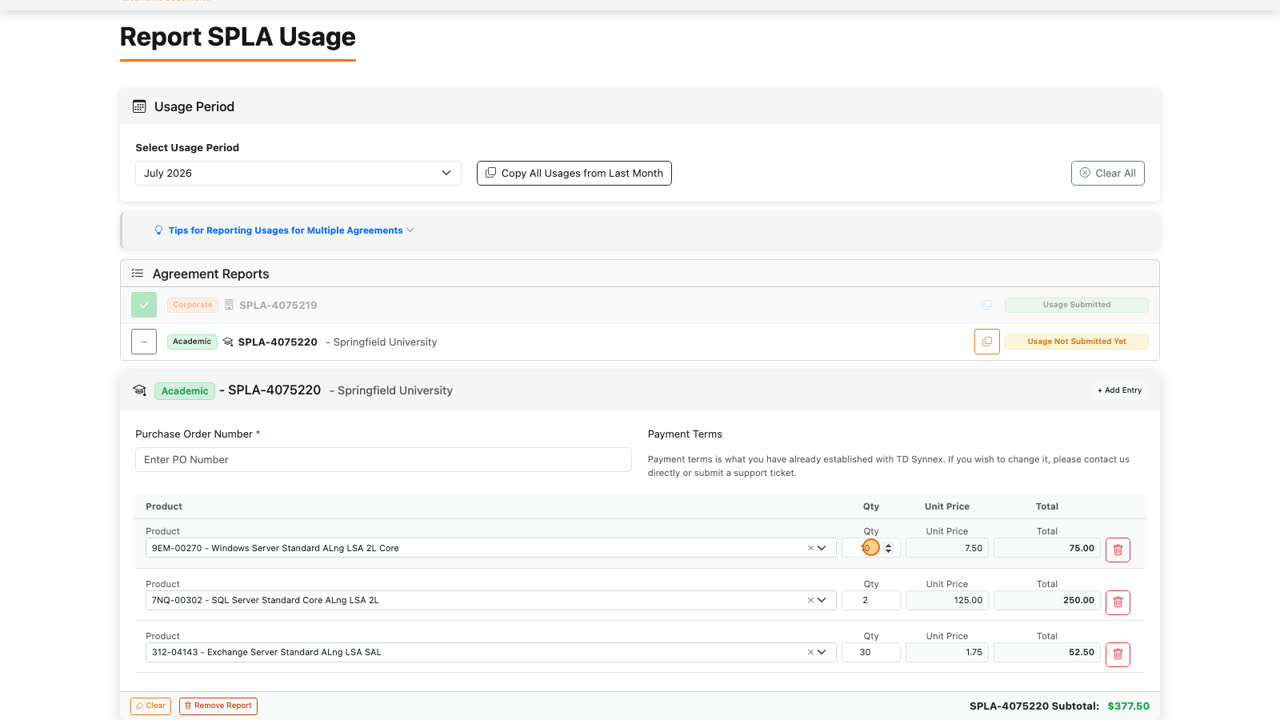Viewport: 1280px width, 720px height.
Task: Add a new entry with + Add Entry
Action: [1120, 390]
